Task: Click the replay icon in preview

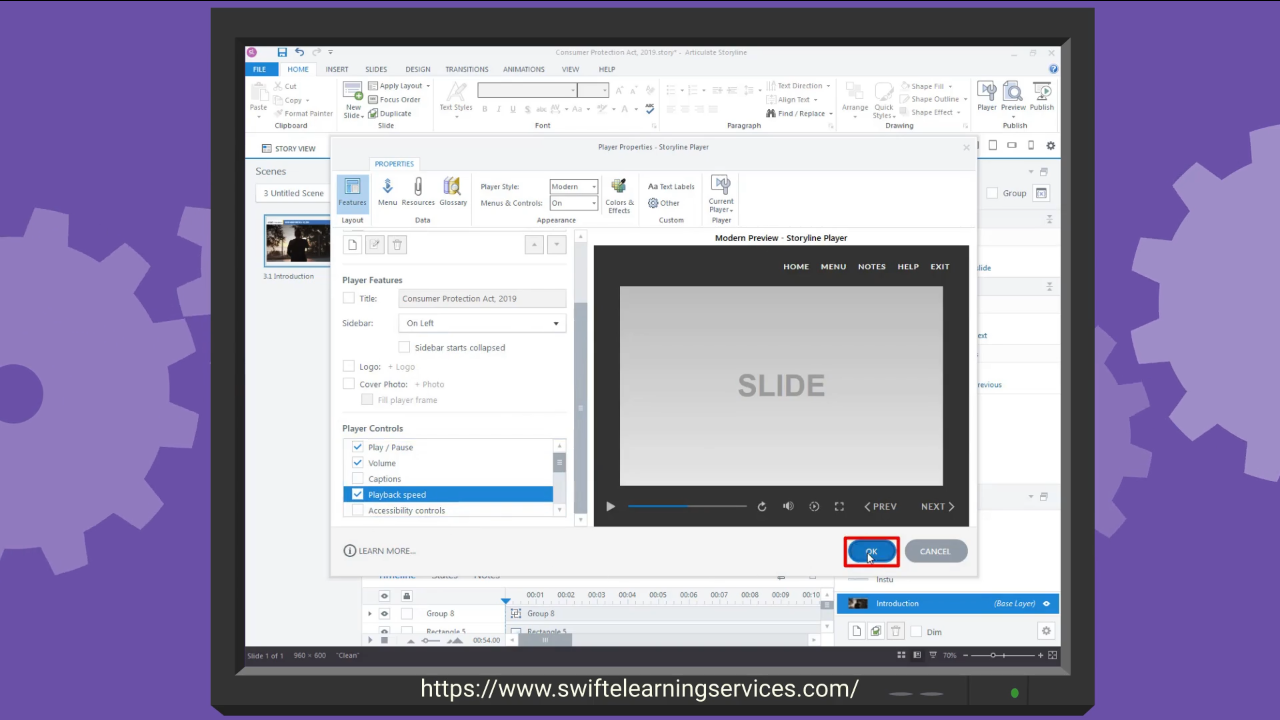Action: coord(762,507)
